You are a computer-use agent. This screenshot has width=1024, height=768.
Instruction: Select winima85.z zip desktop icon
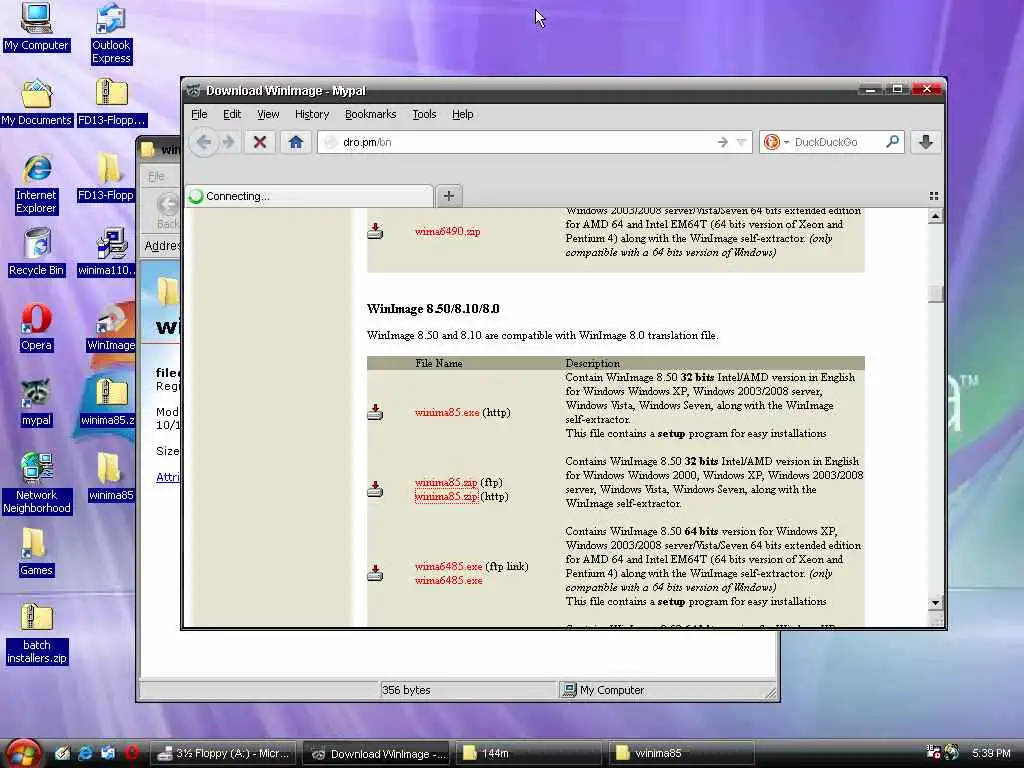coord(108,403)
